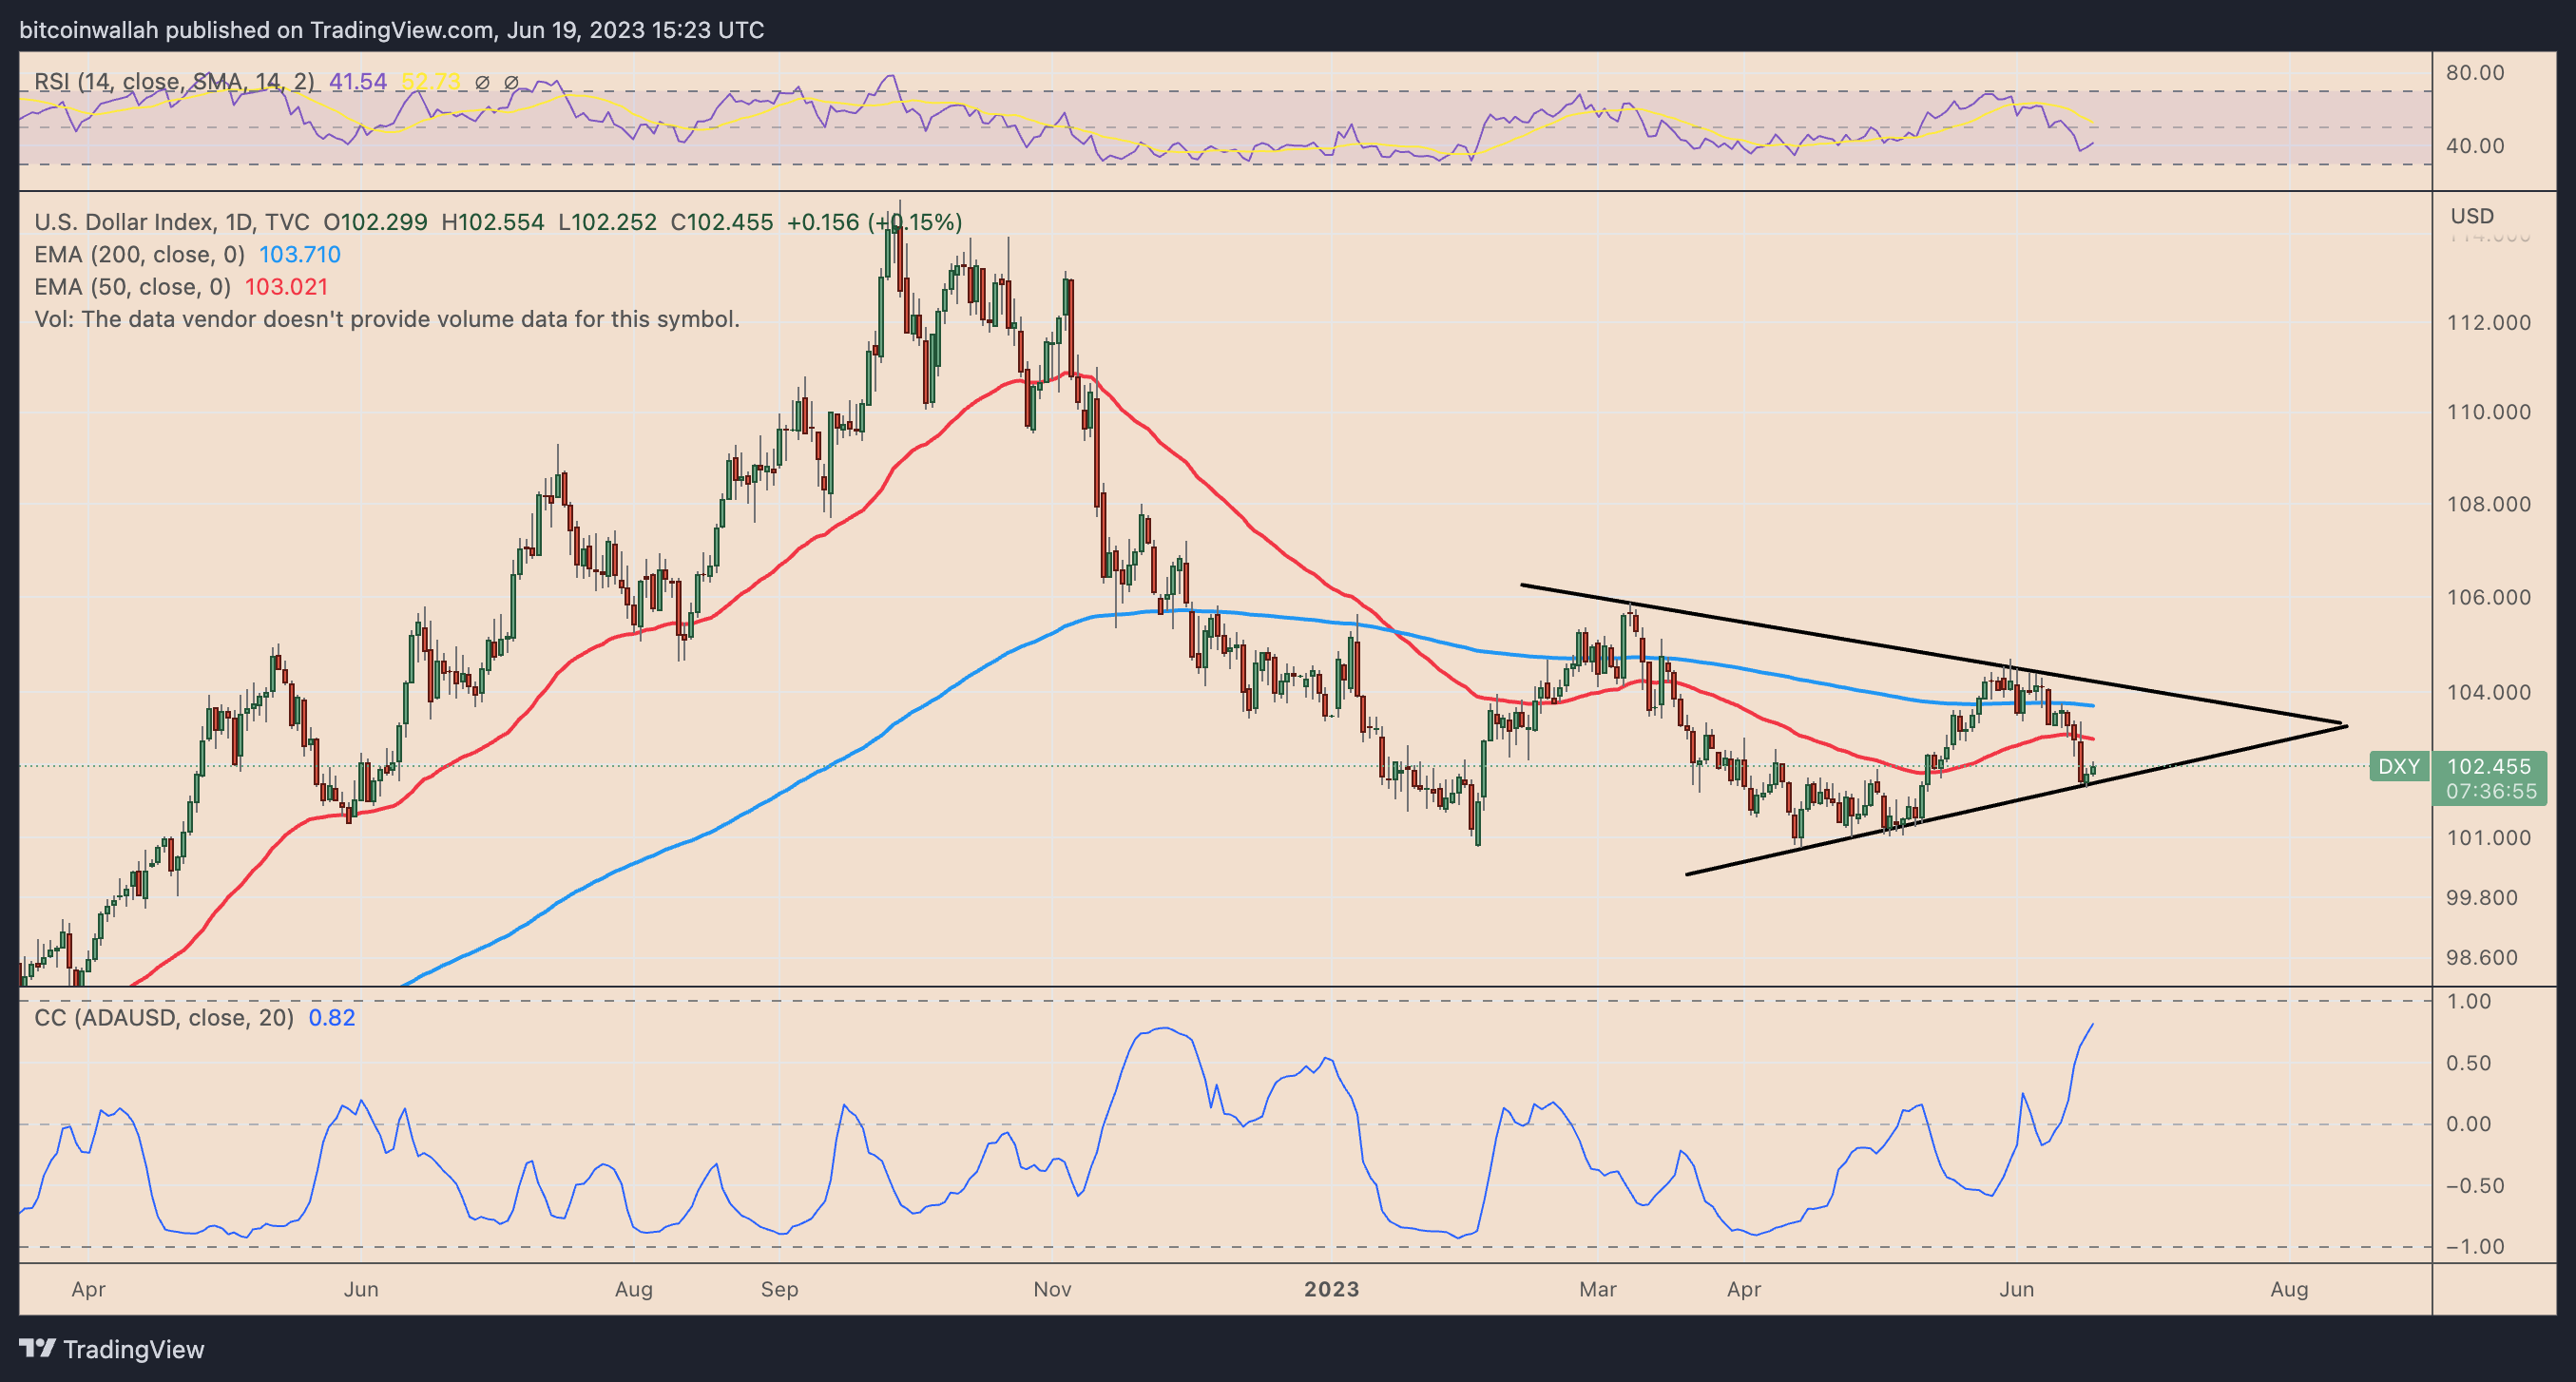
Task: Click the USD currency label on price axis
Action: point(2472,216)
